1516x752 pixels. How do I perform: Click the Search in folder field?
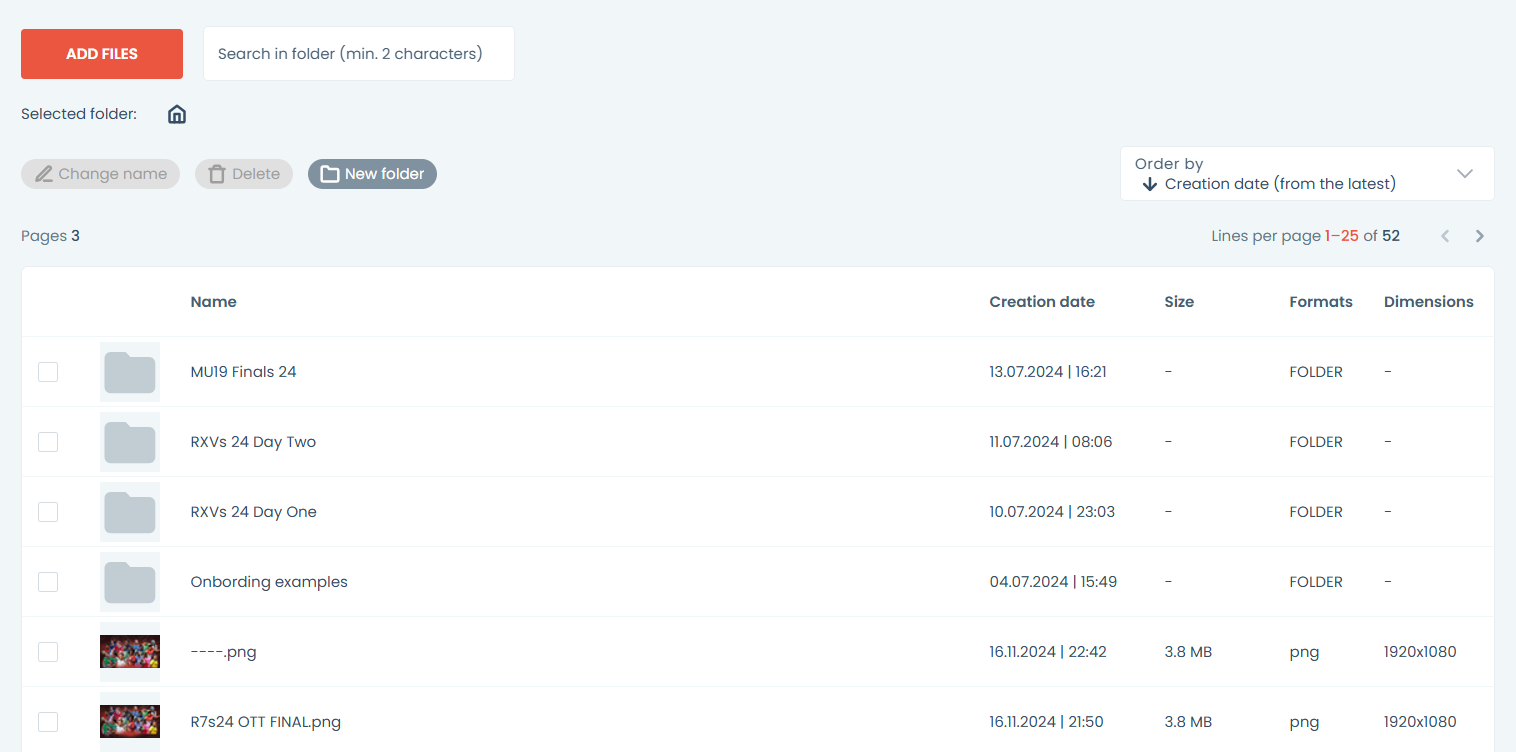[x=358, y=54]
